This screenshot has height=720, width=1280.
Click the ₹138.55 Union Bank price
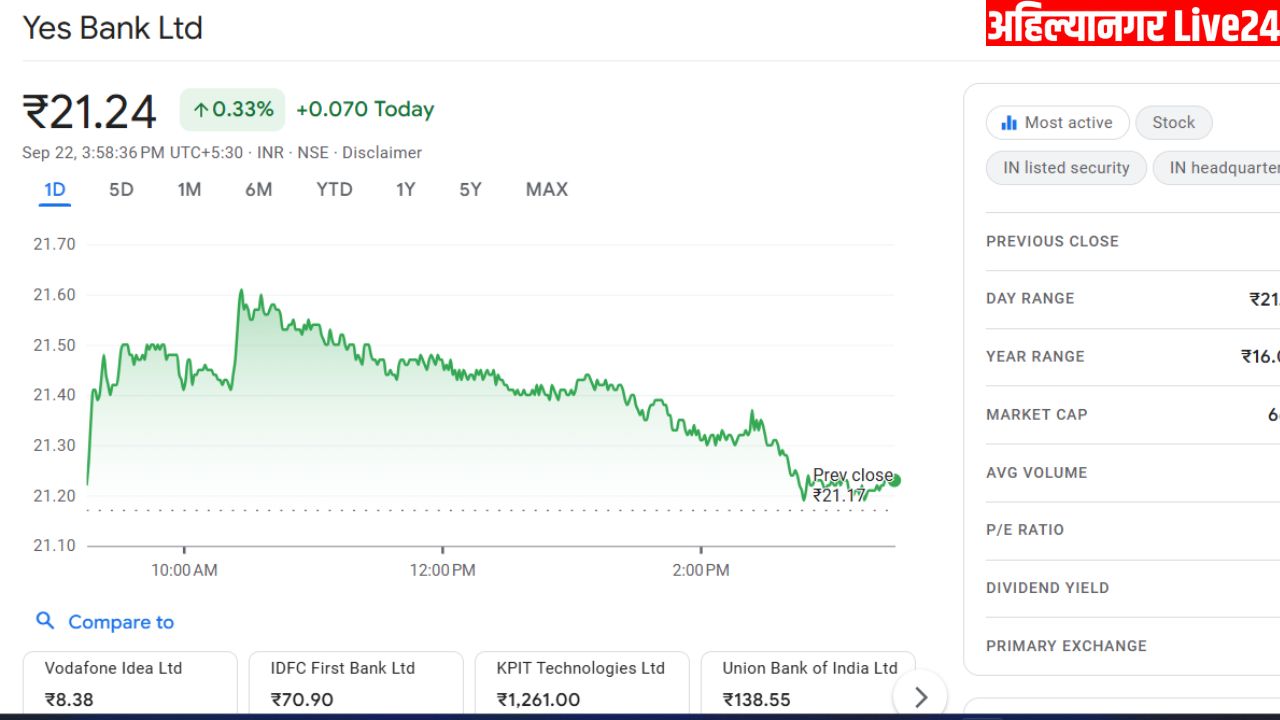tap(758, 700)
